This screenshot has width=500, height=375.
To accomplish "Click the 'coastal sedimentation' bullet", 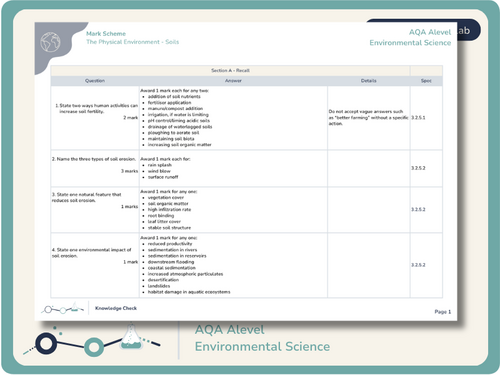I will coord(172,268).
